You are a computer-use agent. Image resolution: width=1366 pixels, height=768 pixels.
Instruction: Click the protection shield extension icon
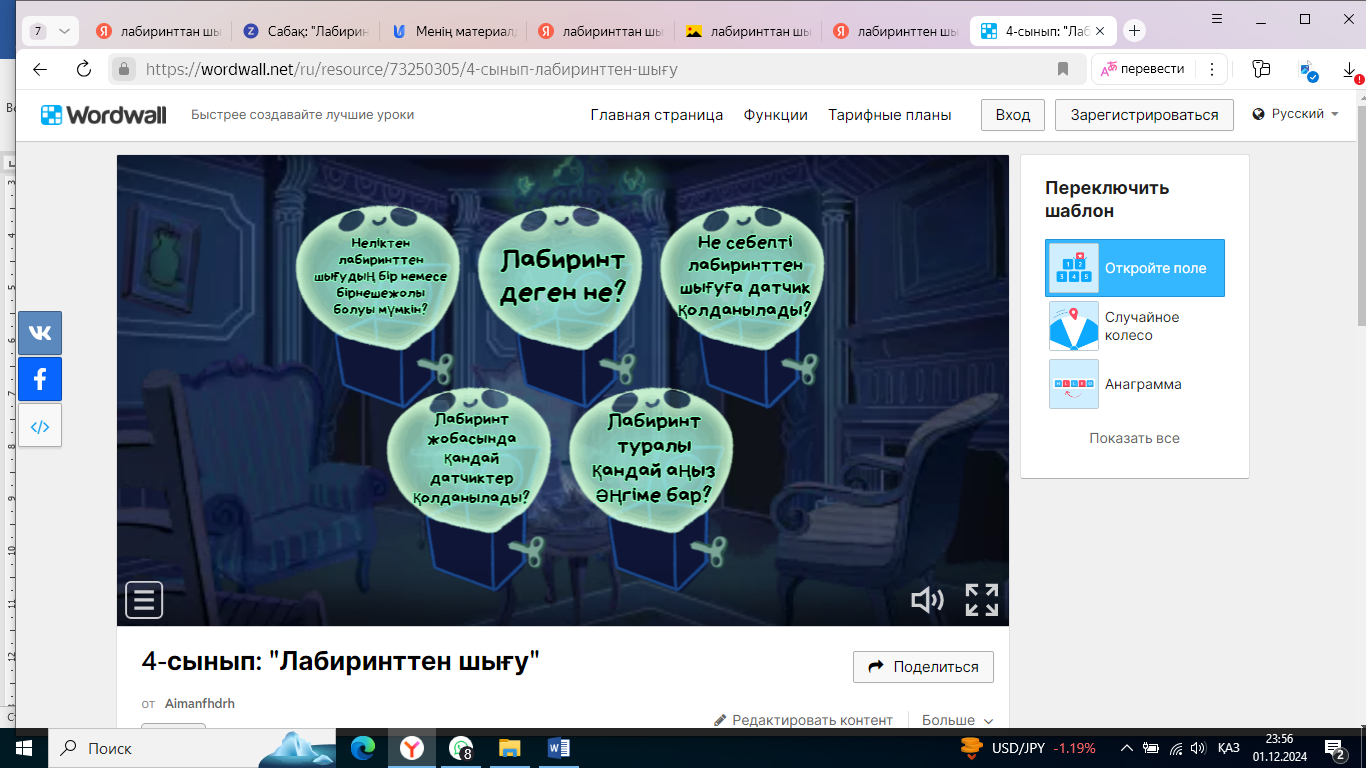1307,69
